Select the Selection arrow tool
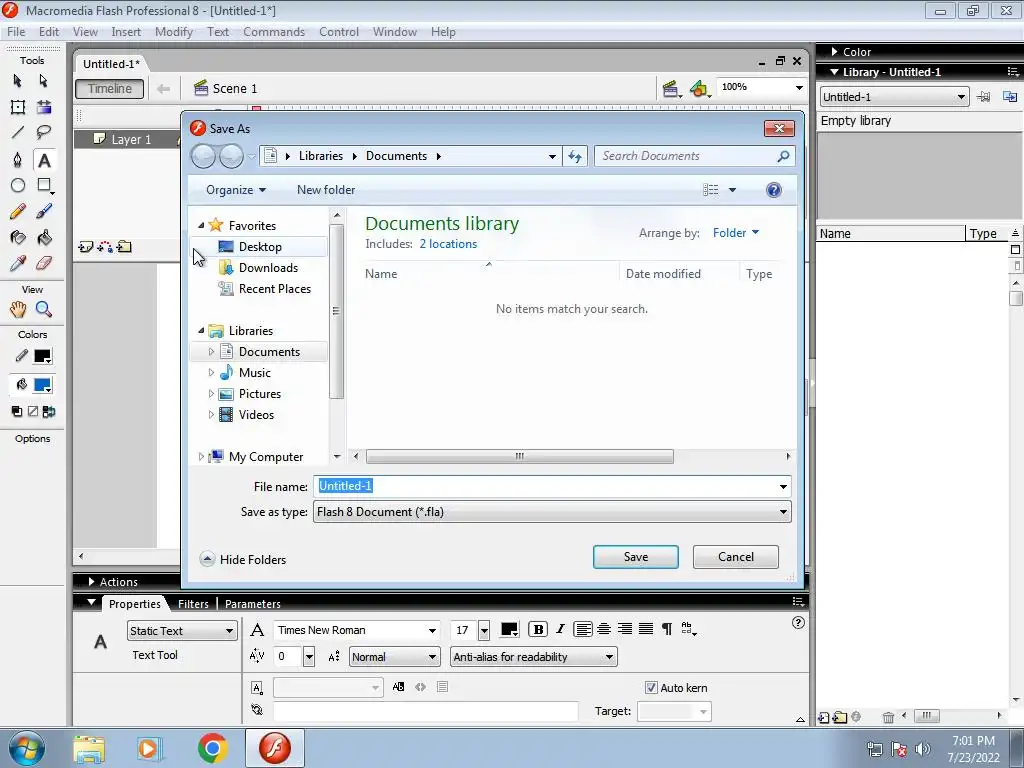Screen dimensions: 1024x768 pyautogui.click(x=18, y=81)
